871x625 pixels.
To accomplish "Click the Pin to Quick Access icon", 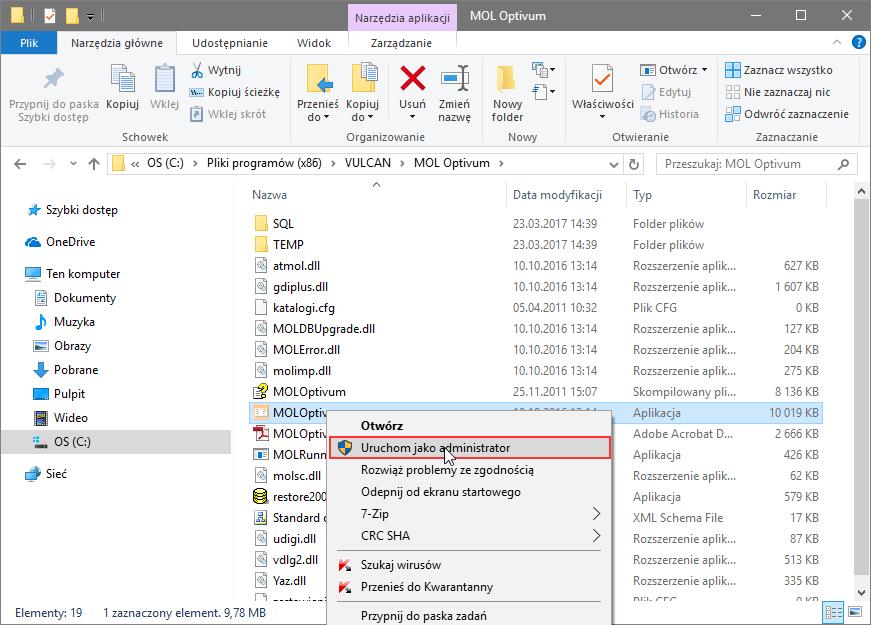I will click(54, 78).
